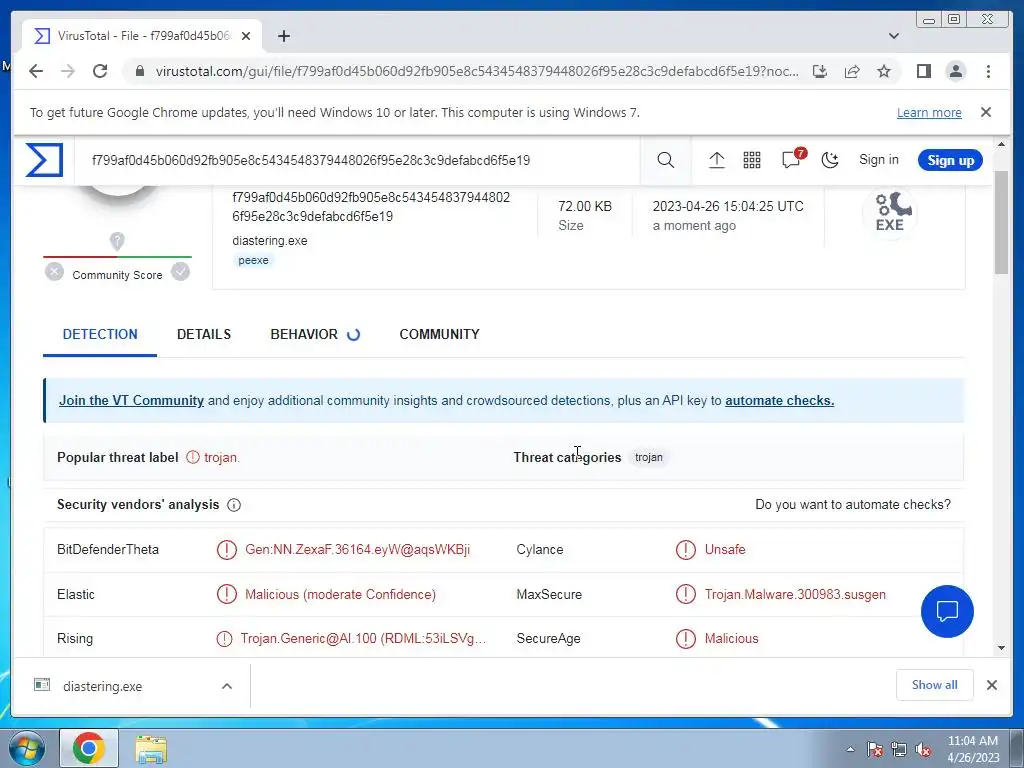Click Sign in link
Viewport: 1024px width, 768px height.
(878, 159)
